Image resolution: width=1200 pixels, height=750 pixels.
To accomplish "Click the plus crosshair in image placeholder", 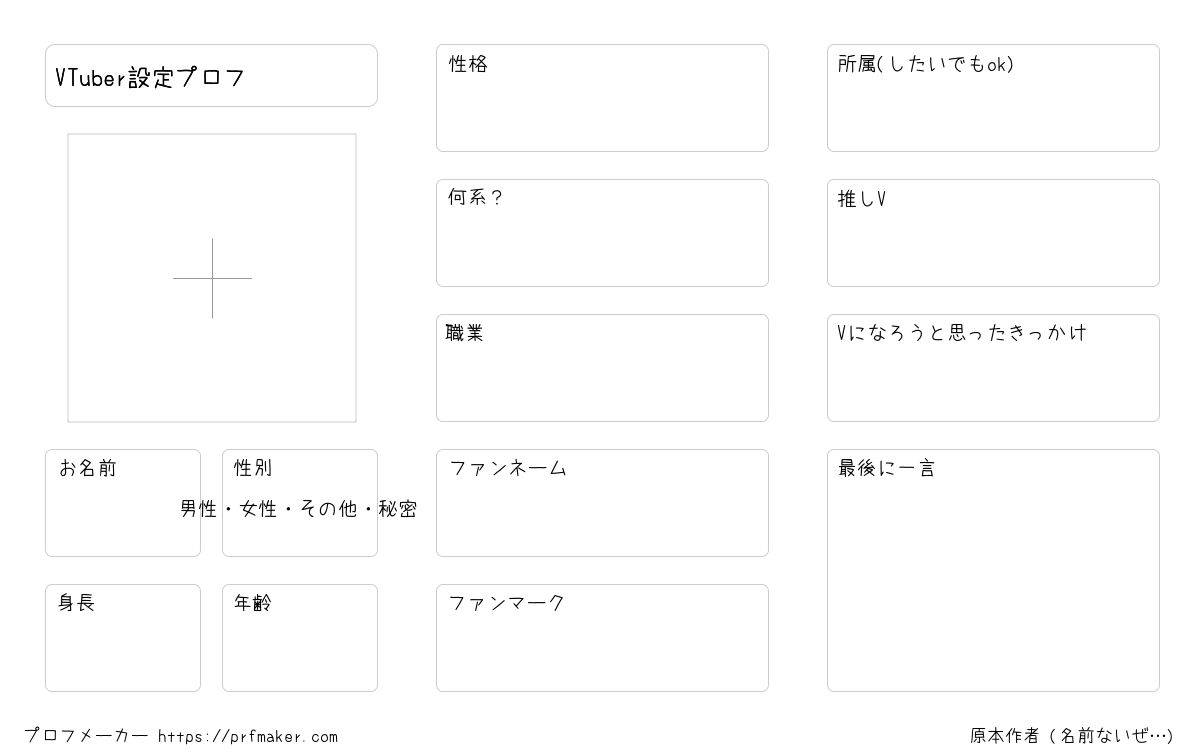I will (212, 278).
